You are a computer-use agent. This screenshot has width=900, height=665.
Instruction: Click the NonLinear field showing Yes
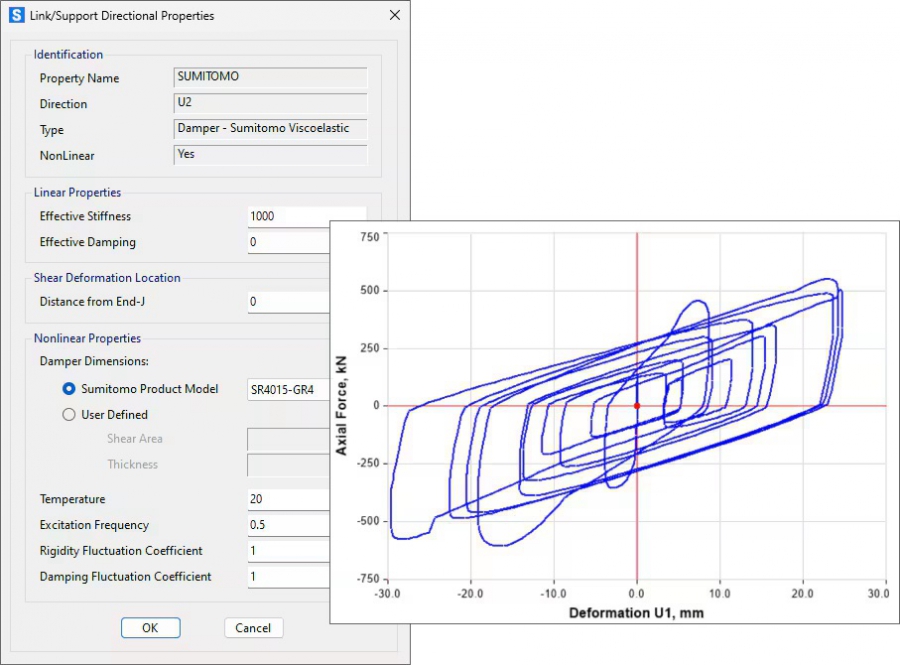(270, 155)
